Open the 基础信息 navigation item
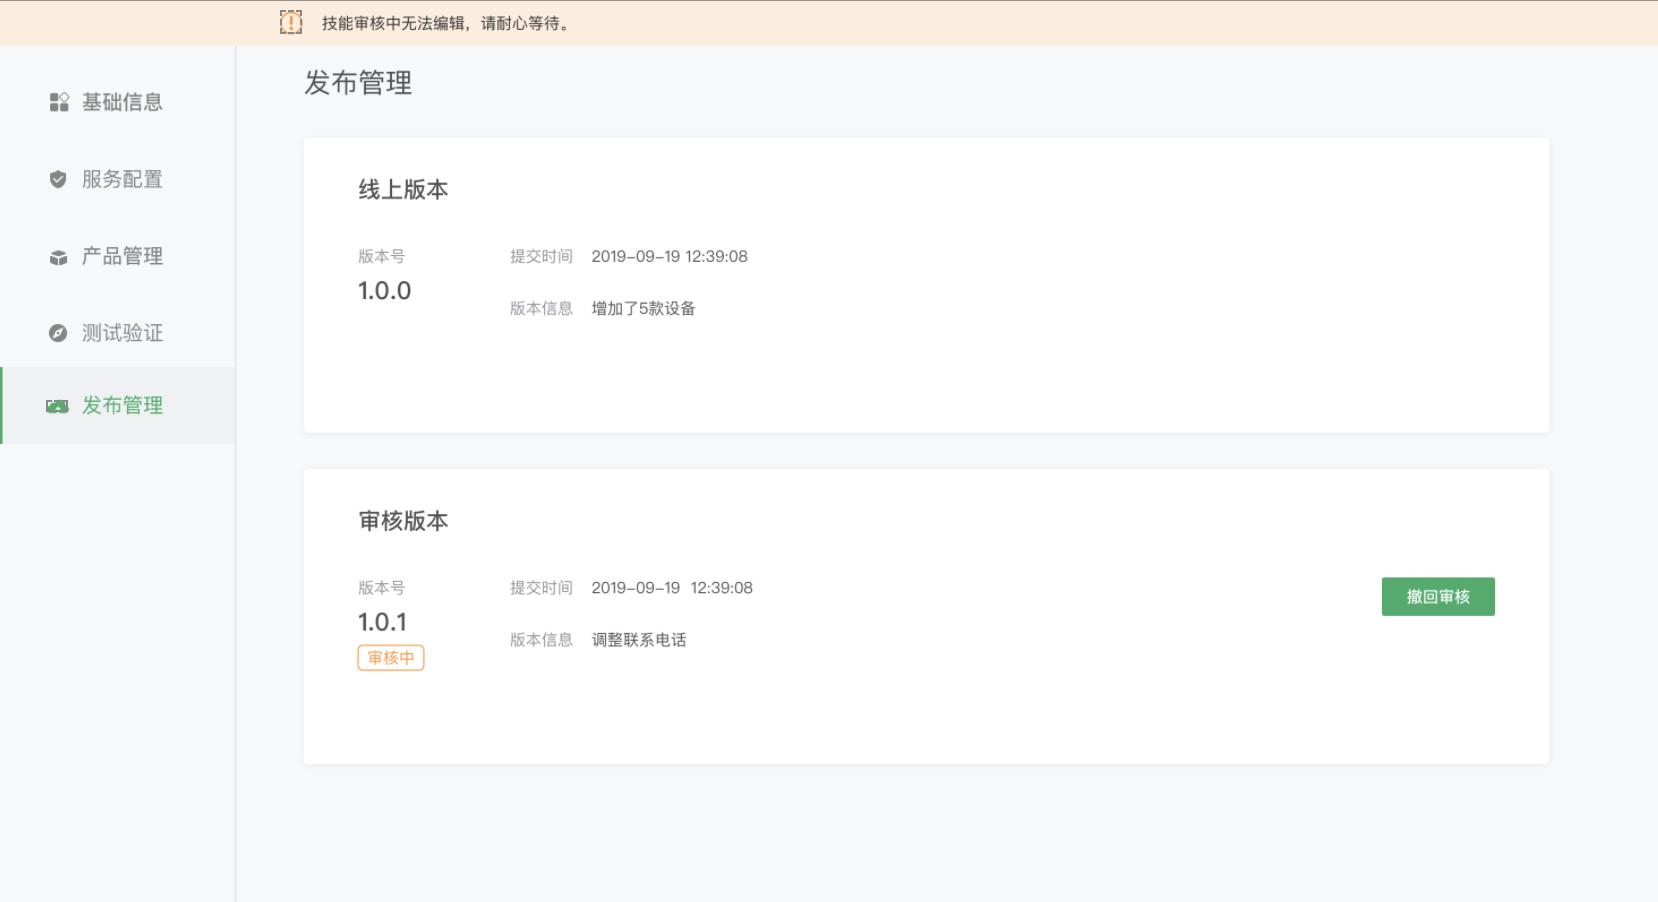 pos(122,101)
